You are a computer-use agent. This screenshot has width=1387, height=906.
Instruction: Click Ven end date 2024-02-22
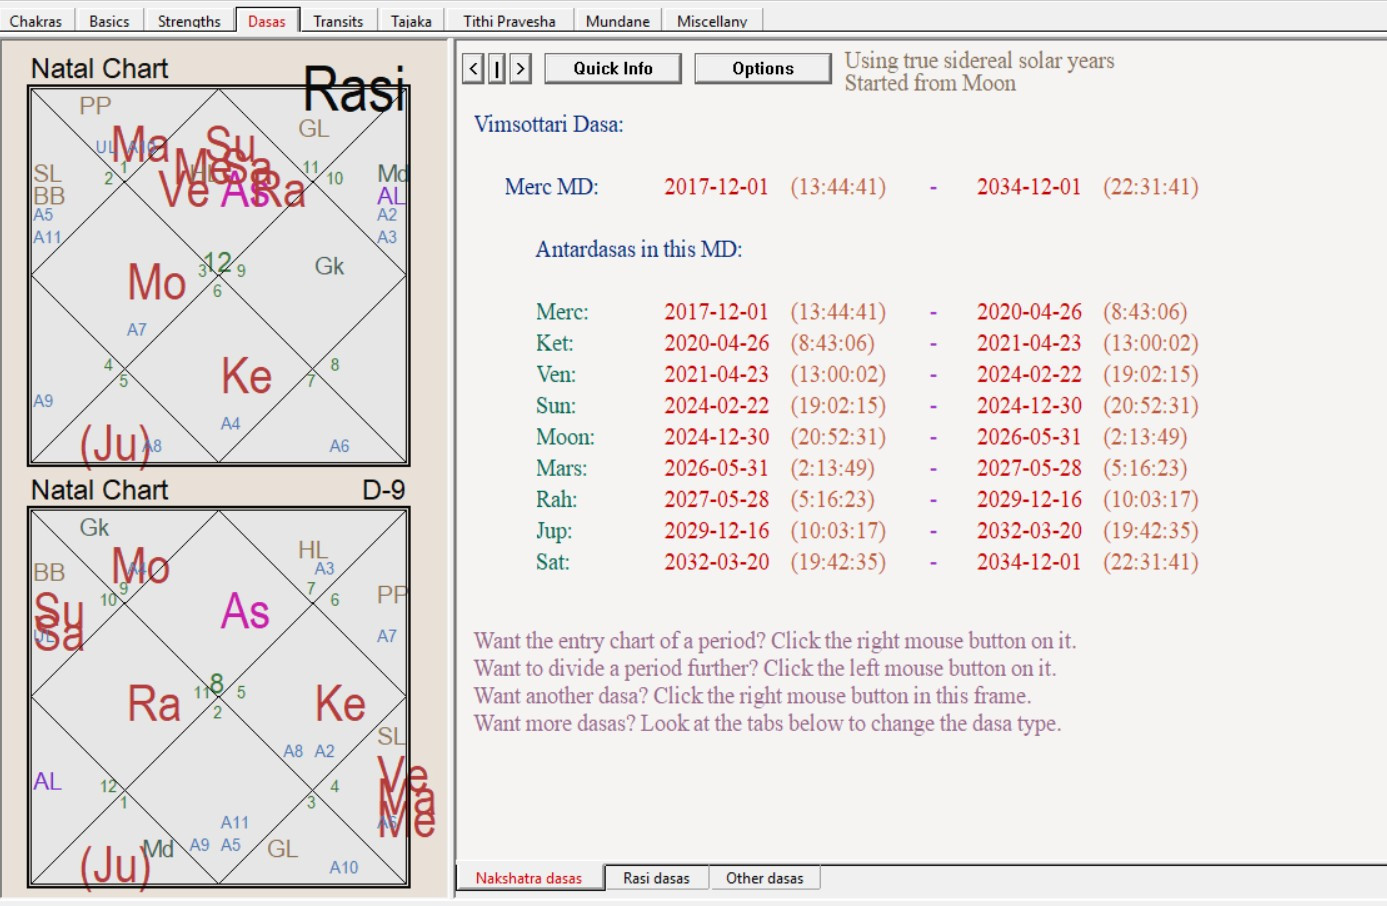(x=1029, y=374)
